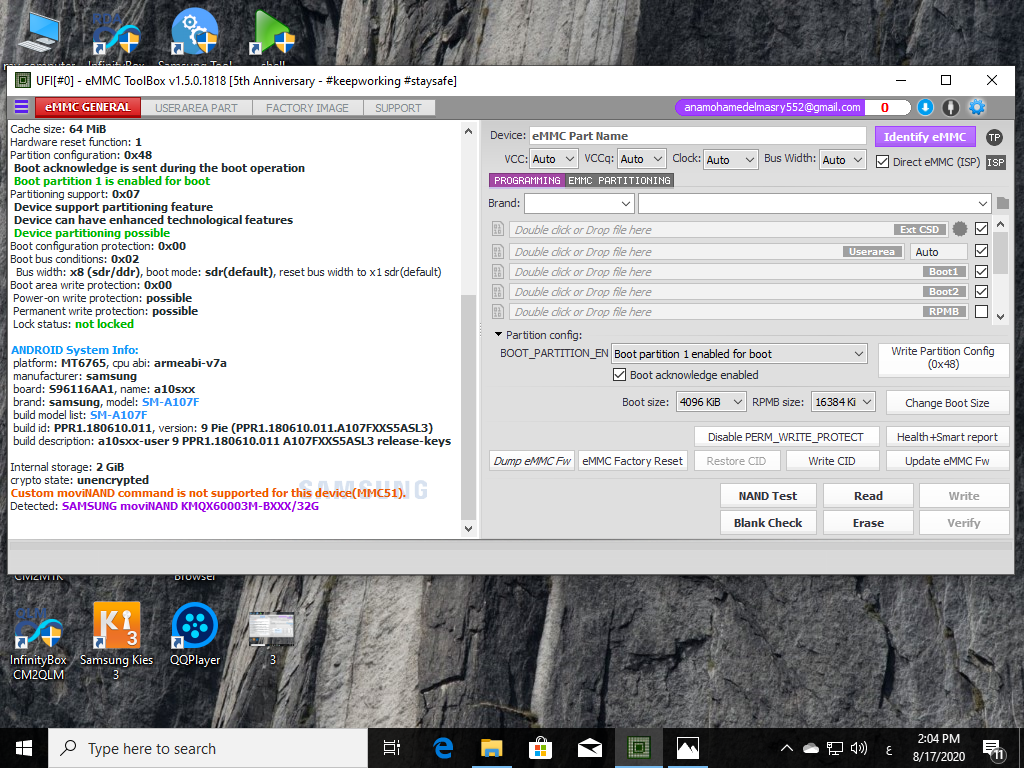Toggle Direct eMMC (ISP) checkbox

(x=882, y=162)
